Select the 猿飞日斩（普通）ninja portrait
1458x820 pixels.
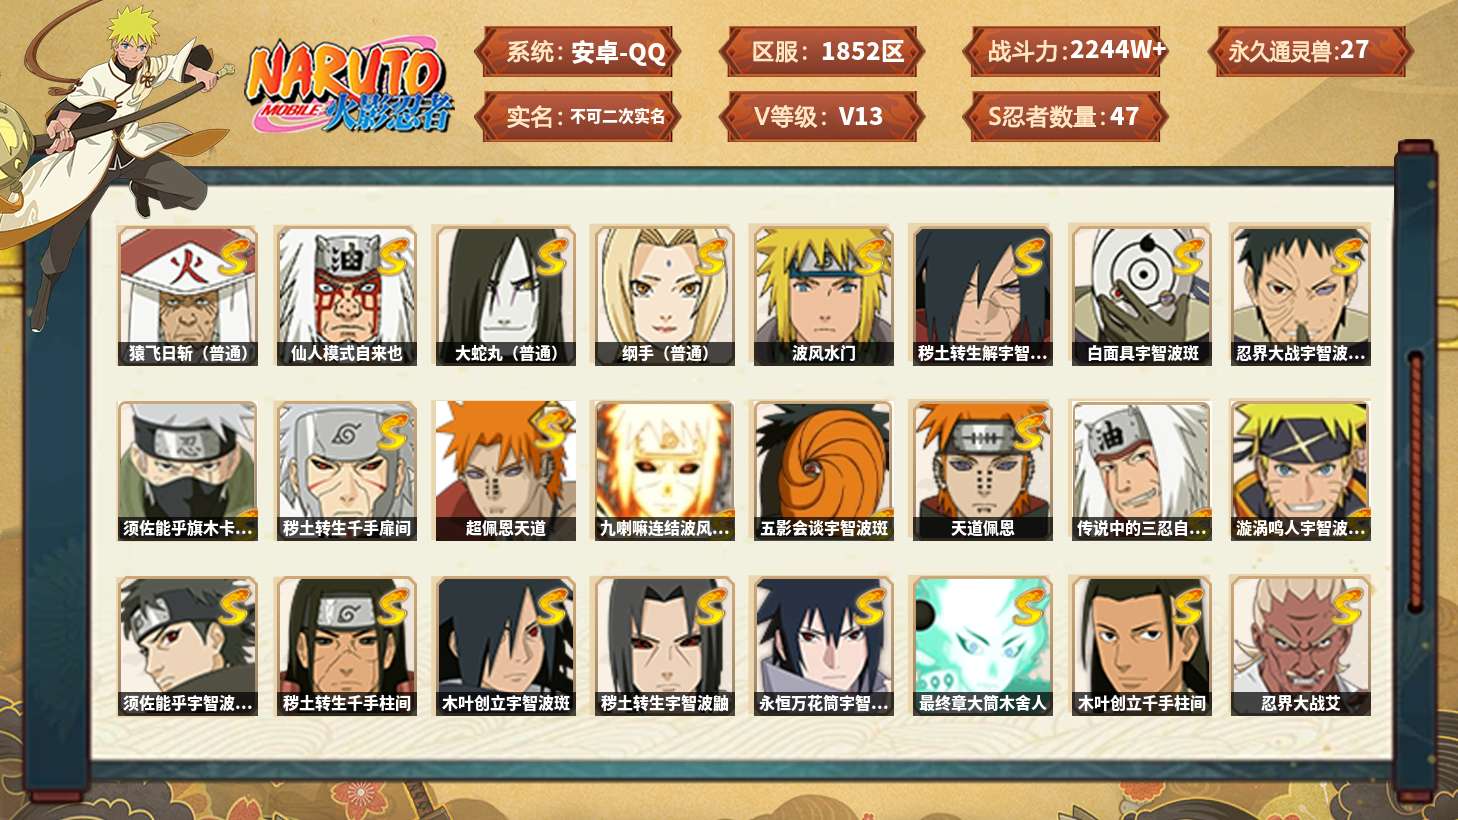pyautogui.click(x=187, y=296)
